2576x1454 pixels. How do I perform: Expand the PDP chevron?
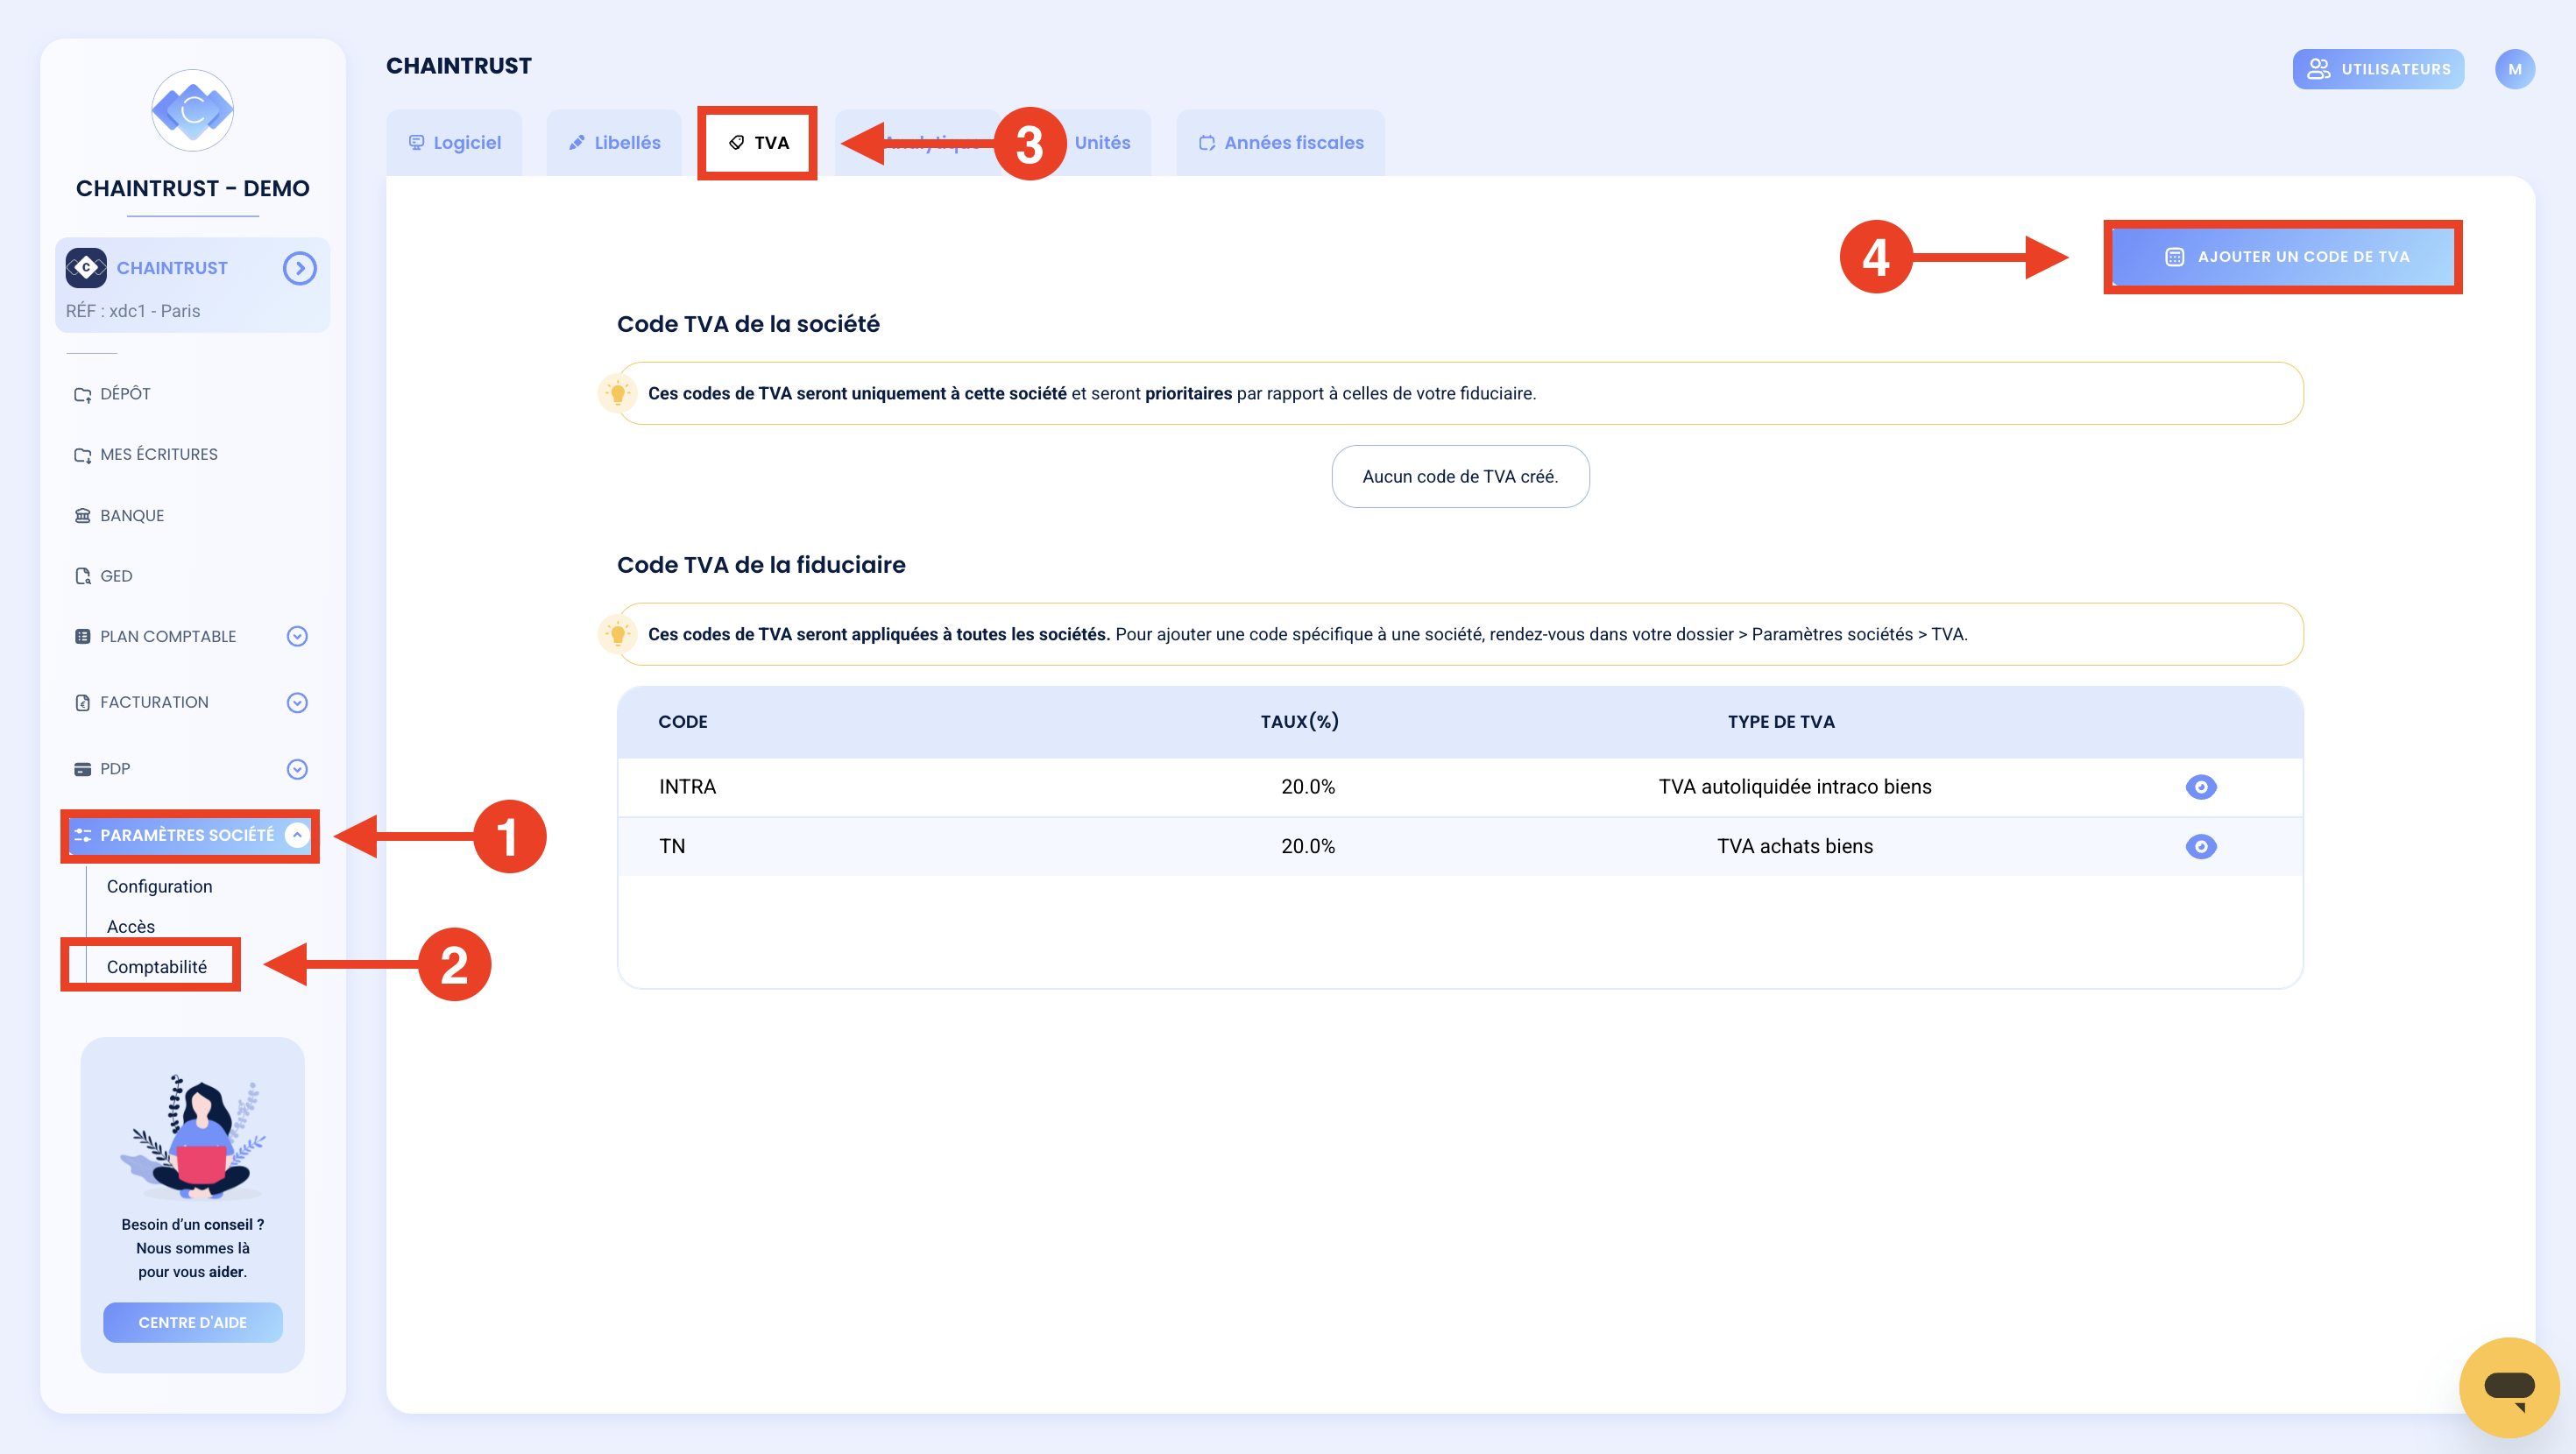coord(297,769)
